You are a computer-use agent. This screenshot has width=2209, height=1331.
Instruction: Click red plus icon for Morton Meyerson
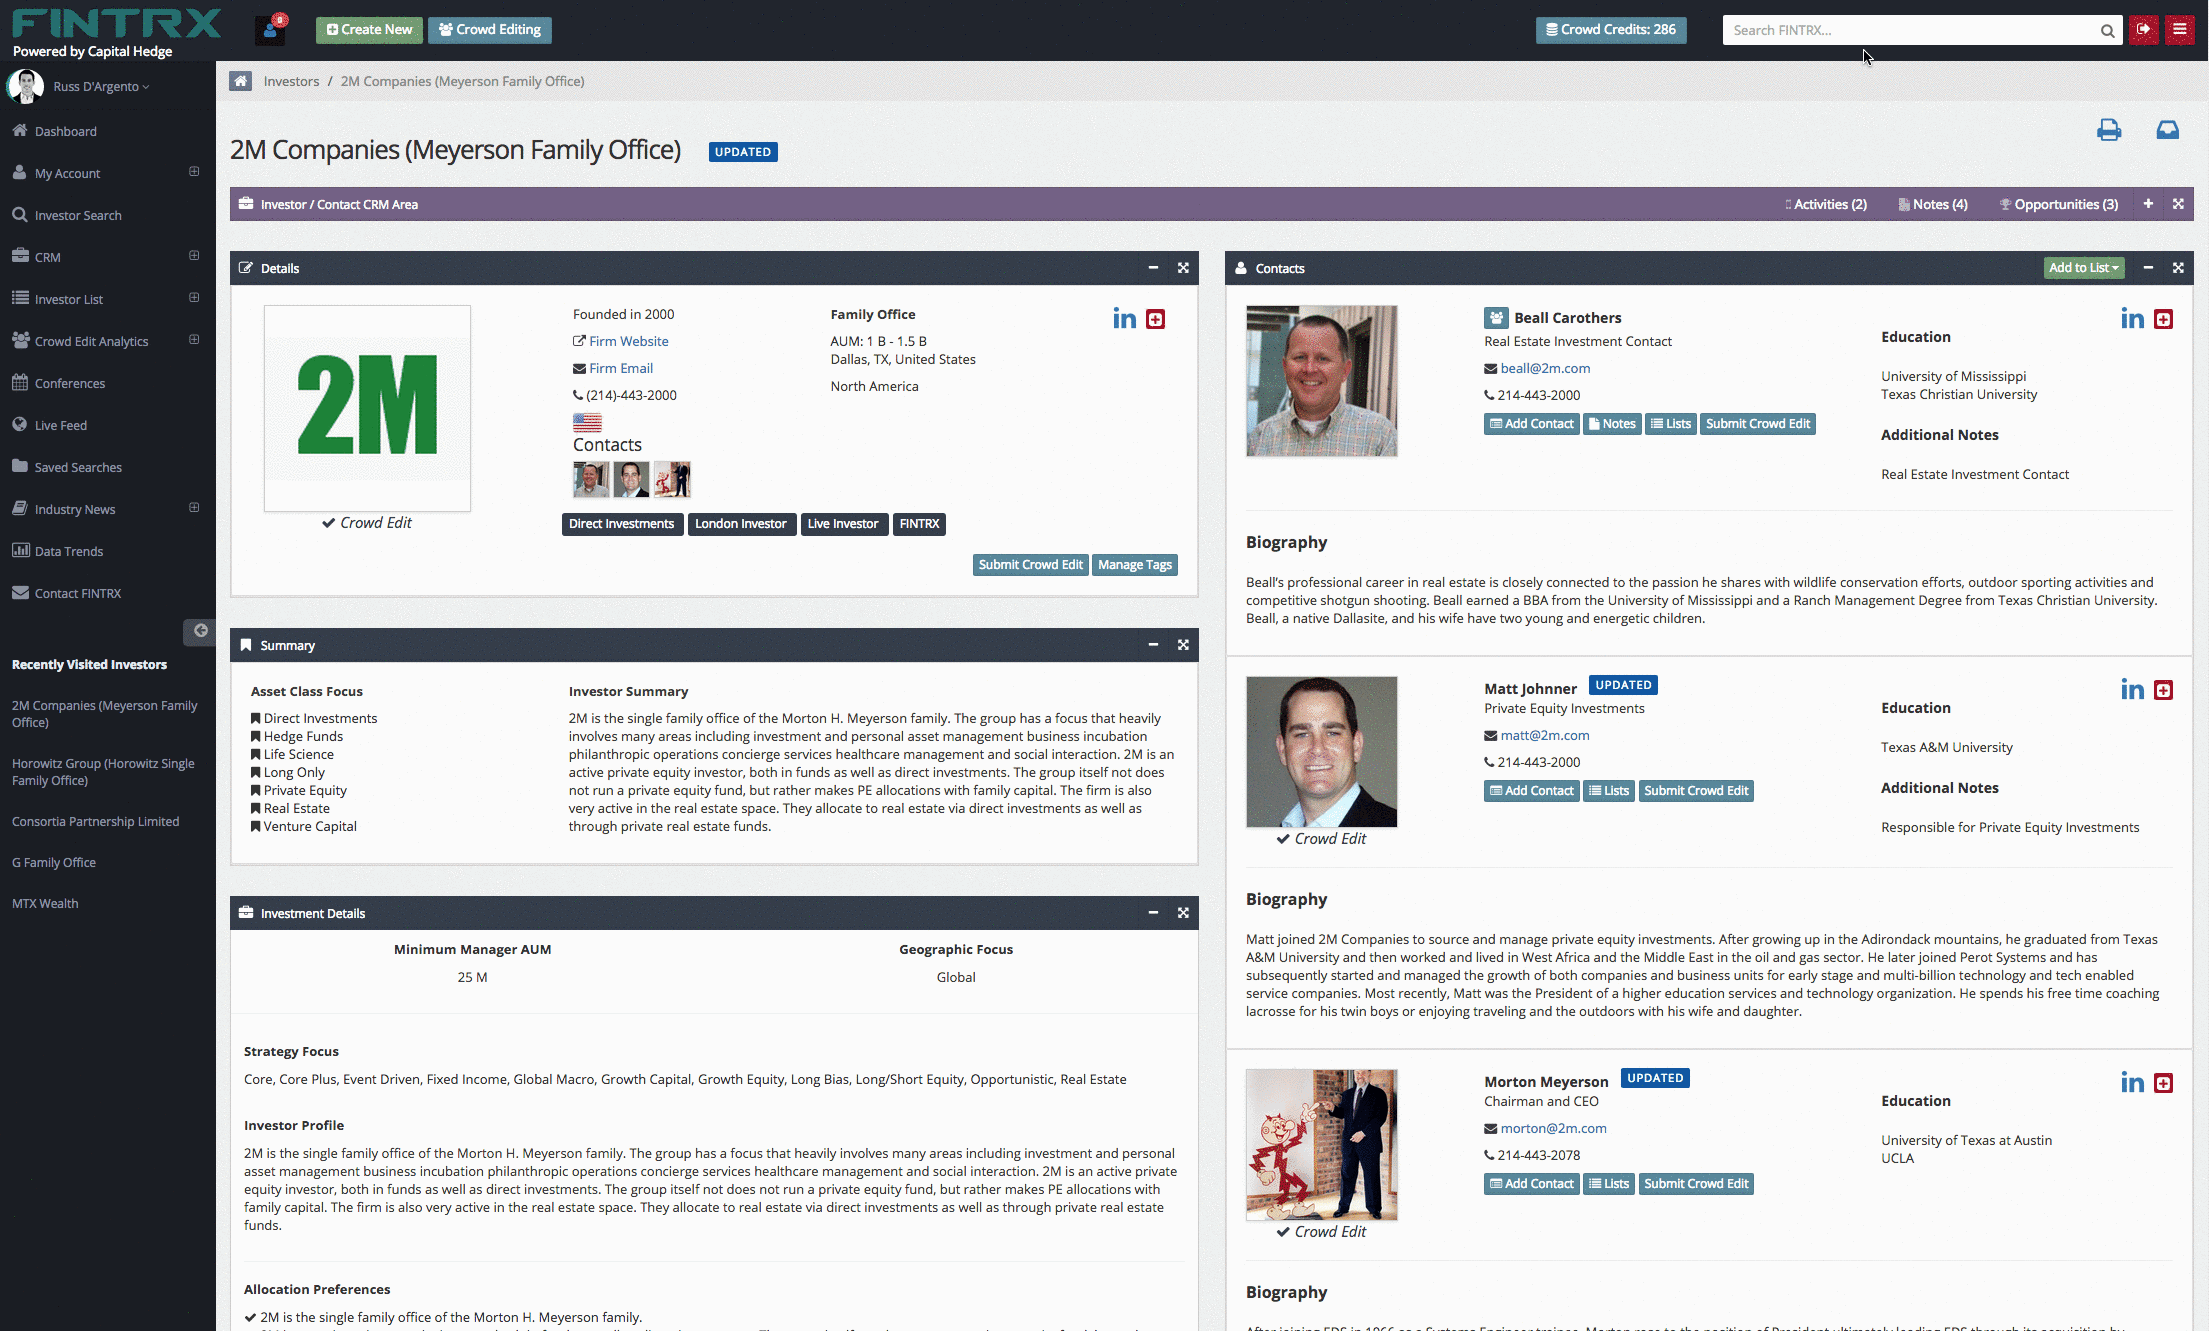click(x=2163, y=1083)
